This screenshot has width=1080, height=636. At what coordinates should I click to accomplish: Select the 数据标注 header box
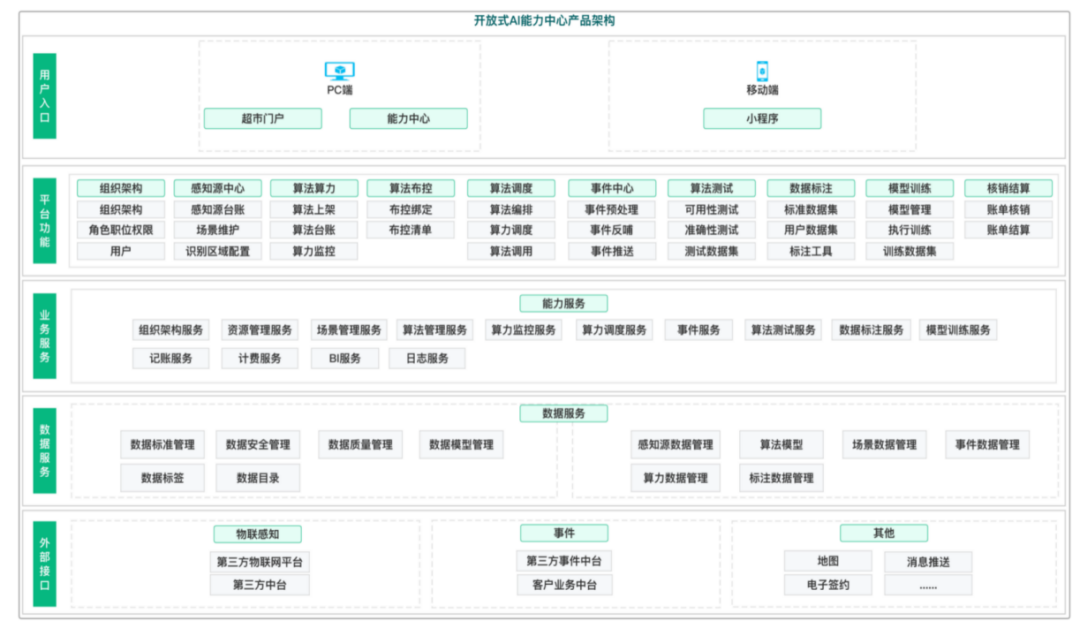point(811,188)
